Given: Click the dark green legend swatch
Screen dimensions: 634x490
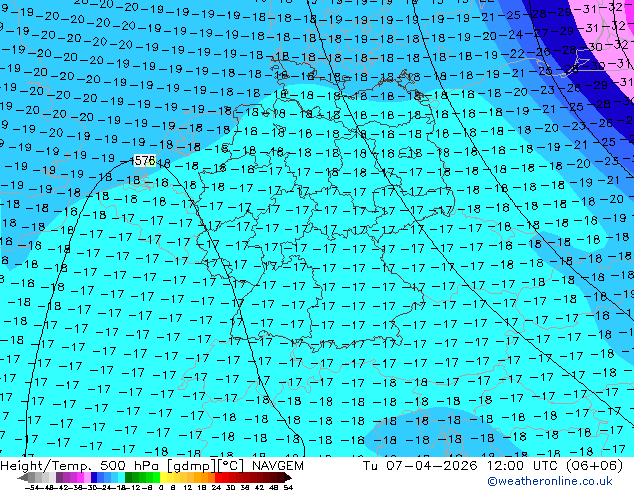Looking at the screenshot, I should (129, 477).
